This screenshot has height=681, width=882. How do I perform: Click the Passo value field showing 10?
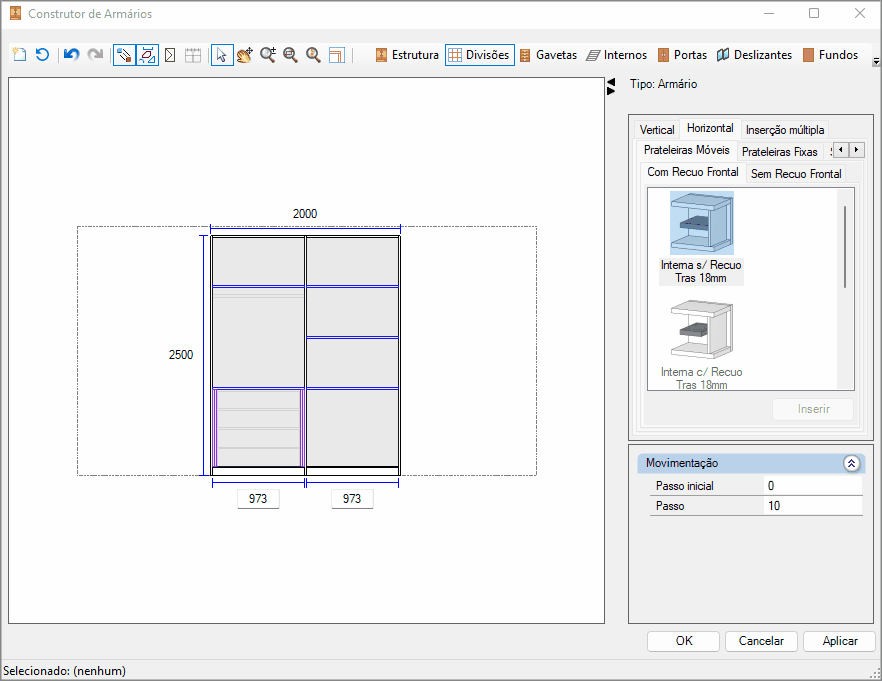point(813,506)
